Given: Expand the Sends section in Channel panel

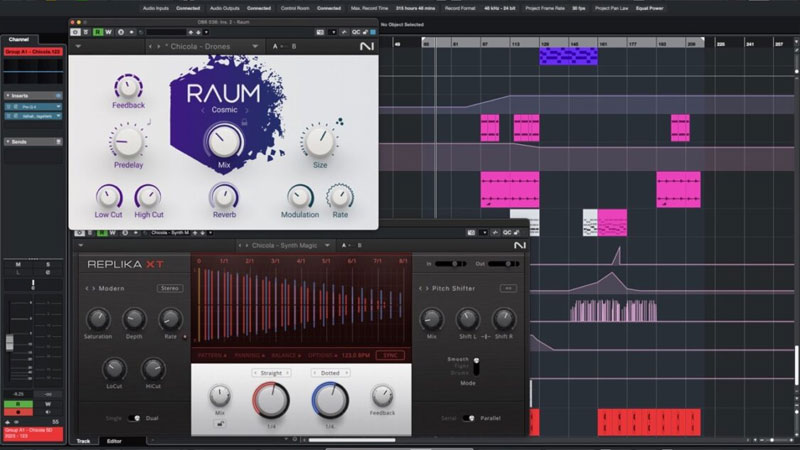Looking at the screenshot, I should 33,142.
